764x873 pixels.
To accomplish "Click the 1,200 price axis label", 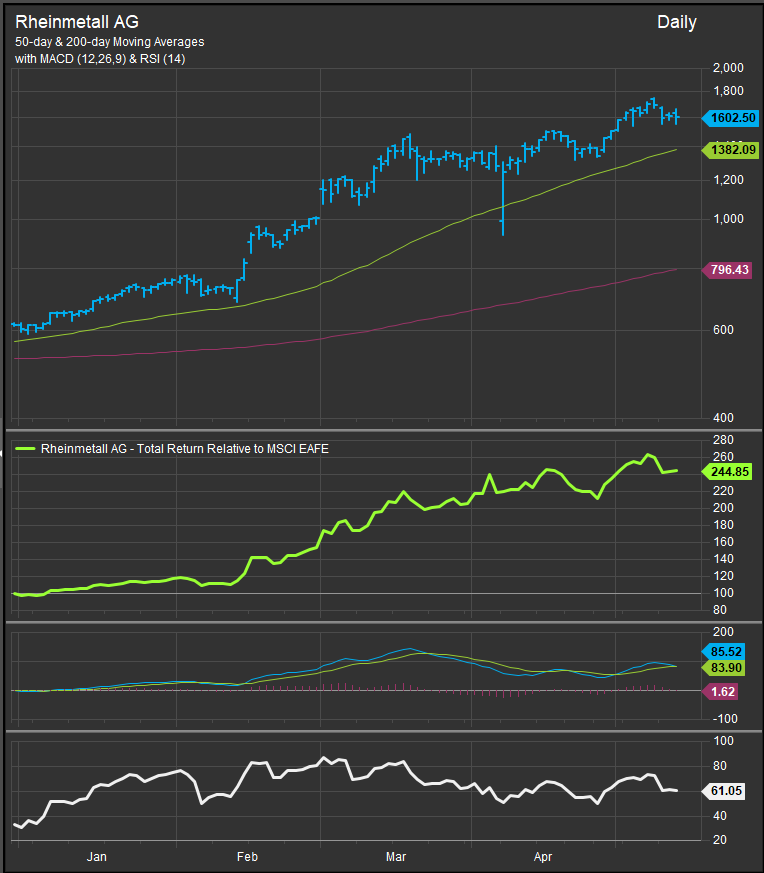I will tap(728, 180).
